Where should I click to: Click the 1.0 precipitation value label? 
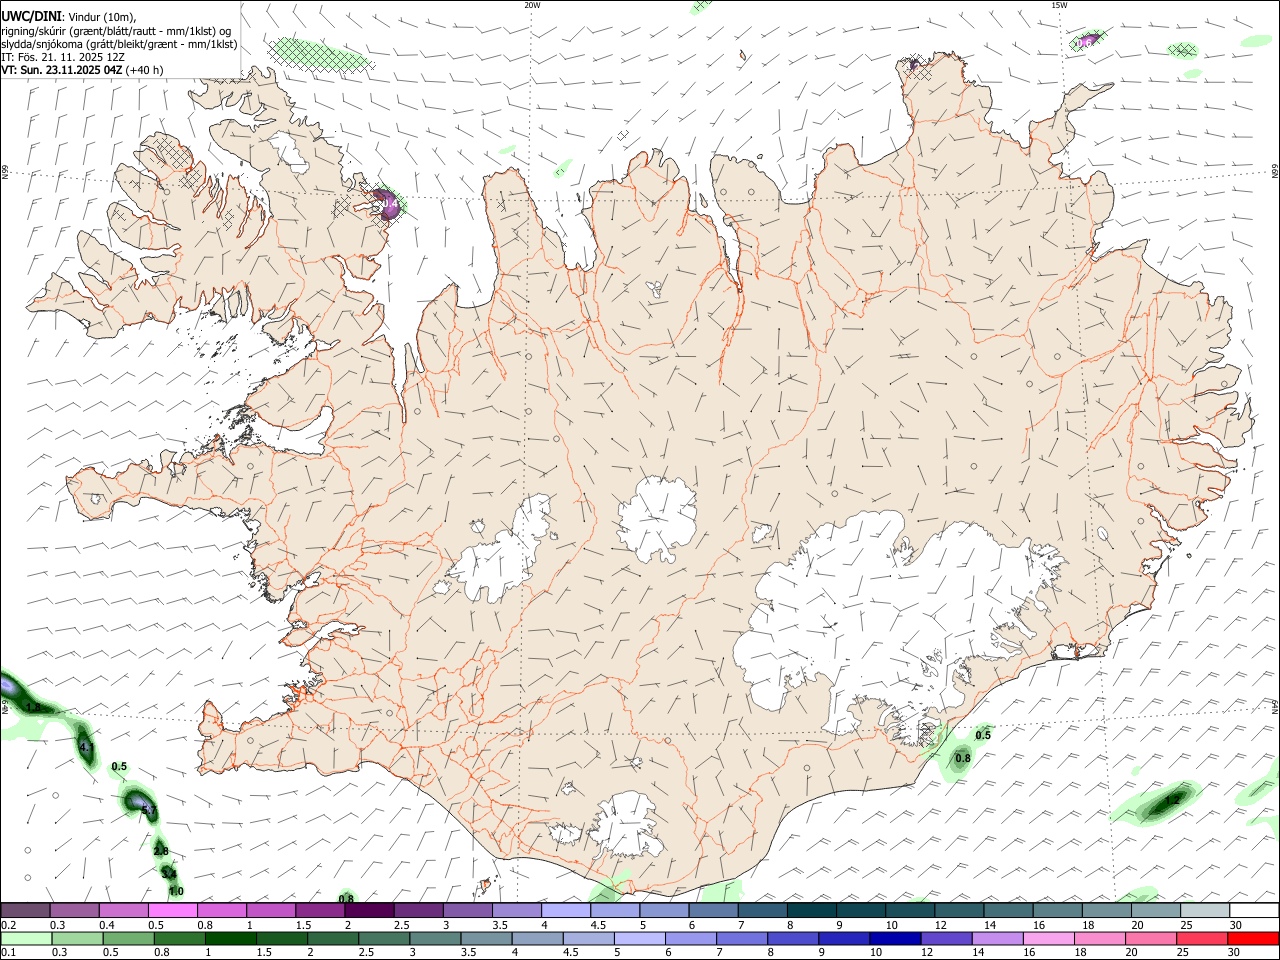[176, 891]
